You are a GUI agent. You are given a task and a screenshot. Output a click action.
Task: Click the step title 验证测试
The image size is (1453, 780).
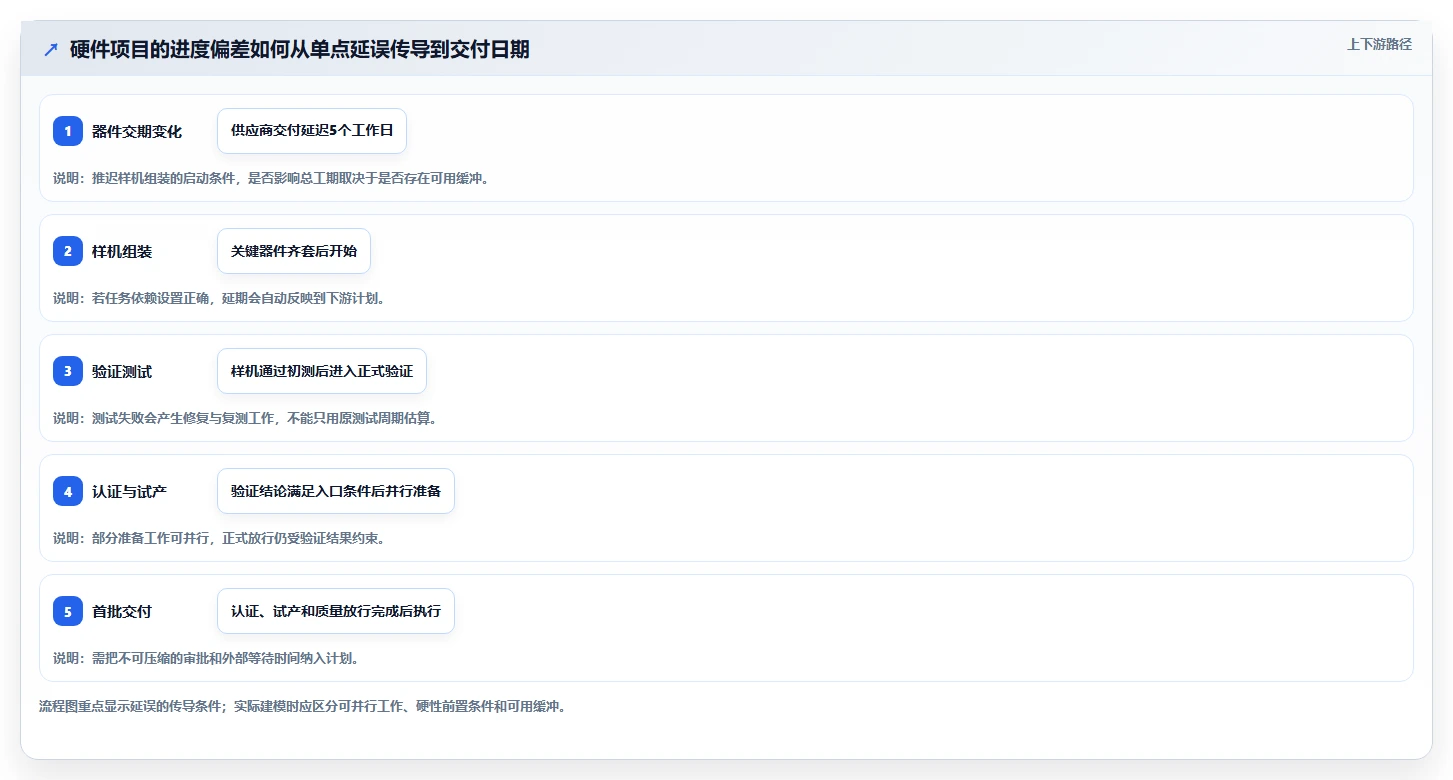122,371
